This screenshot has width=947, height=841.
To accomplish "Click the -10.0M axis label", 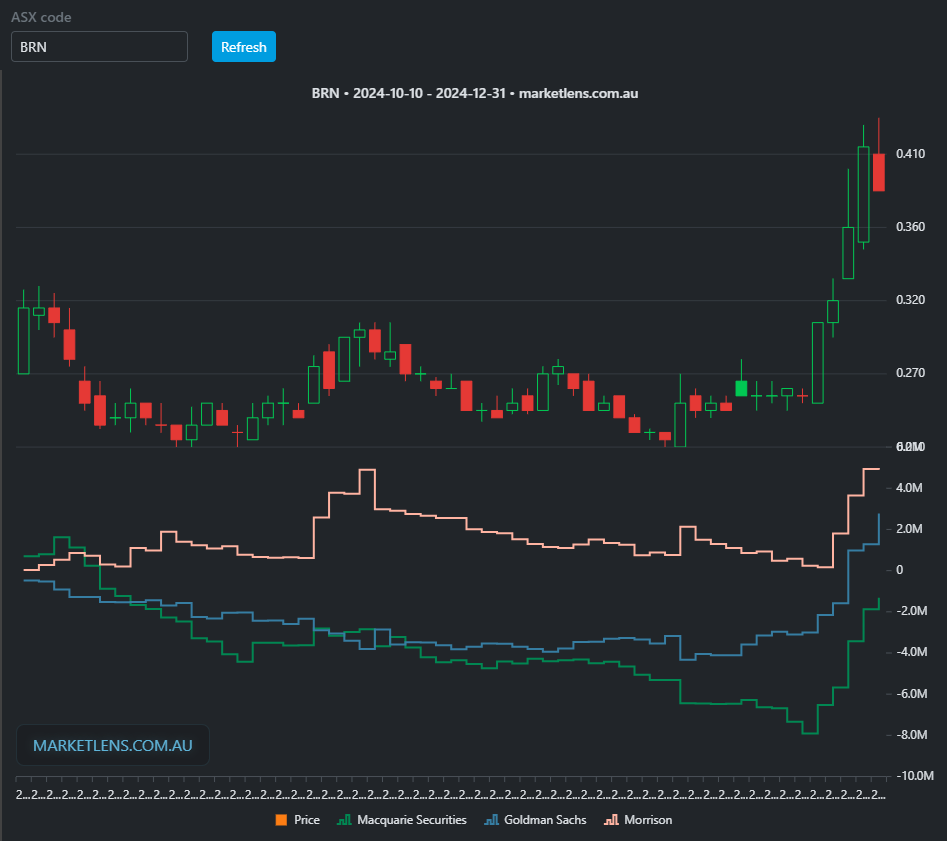I will point(915,776).
